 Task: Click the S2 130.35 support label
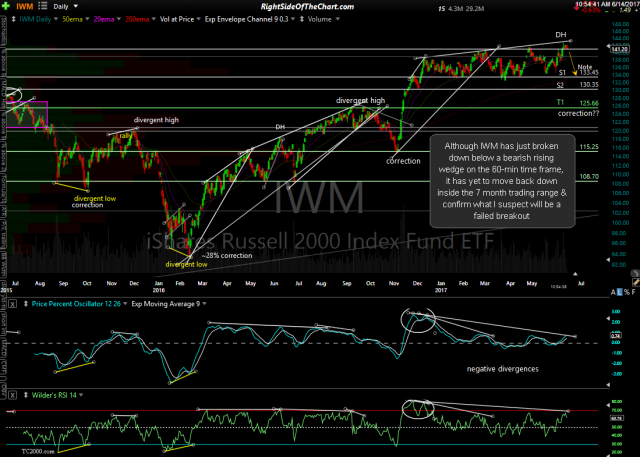(x=578, y=85)
